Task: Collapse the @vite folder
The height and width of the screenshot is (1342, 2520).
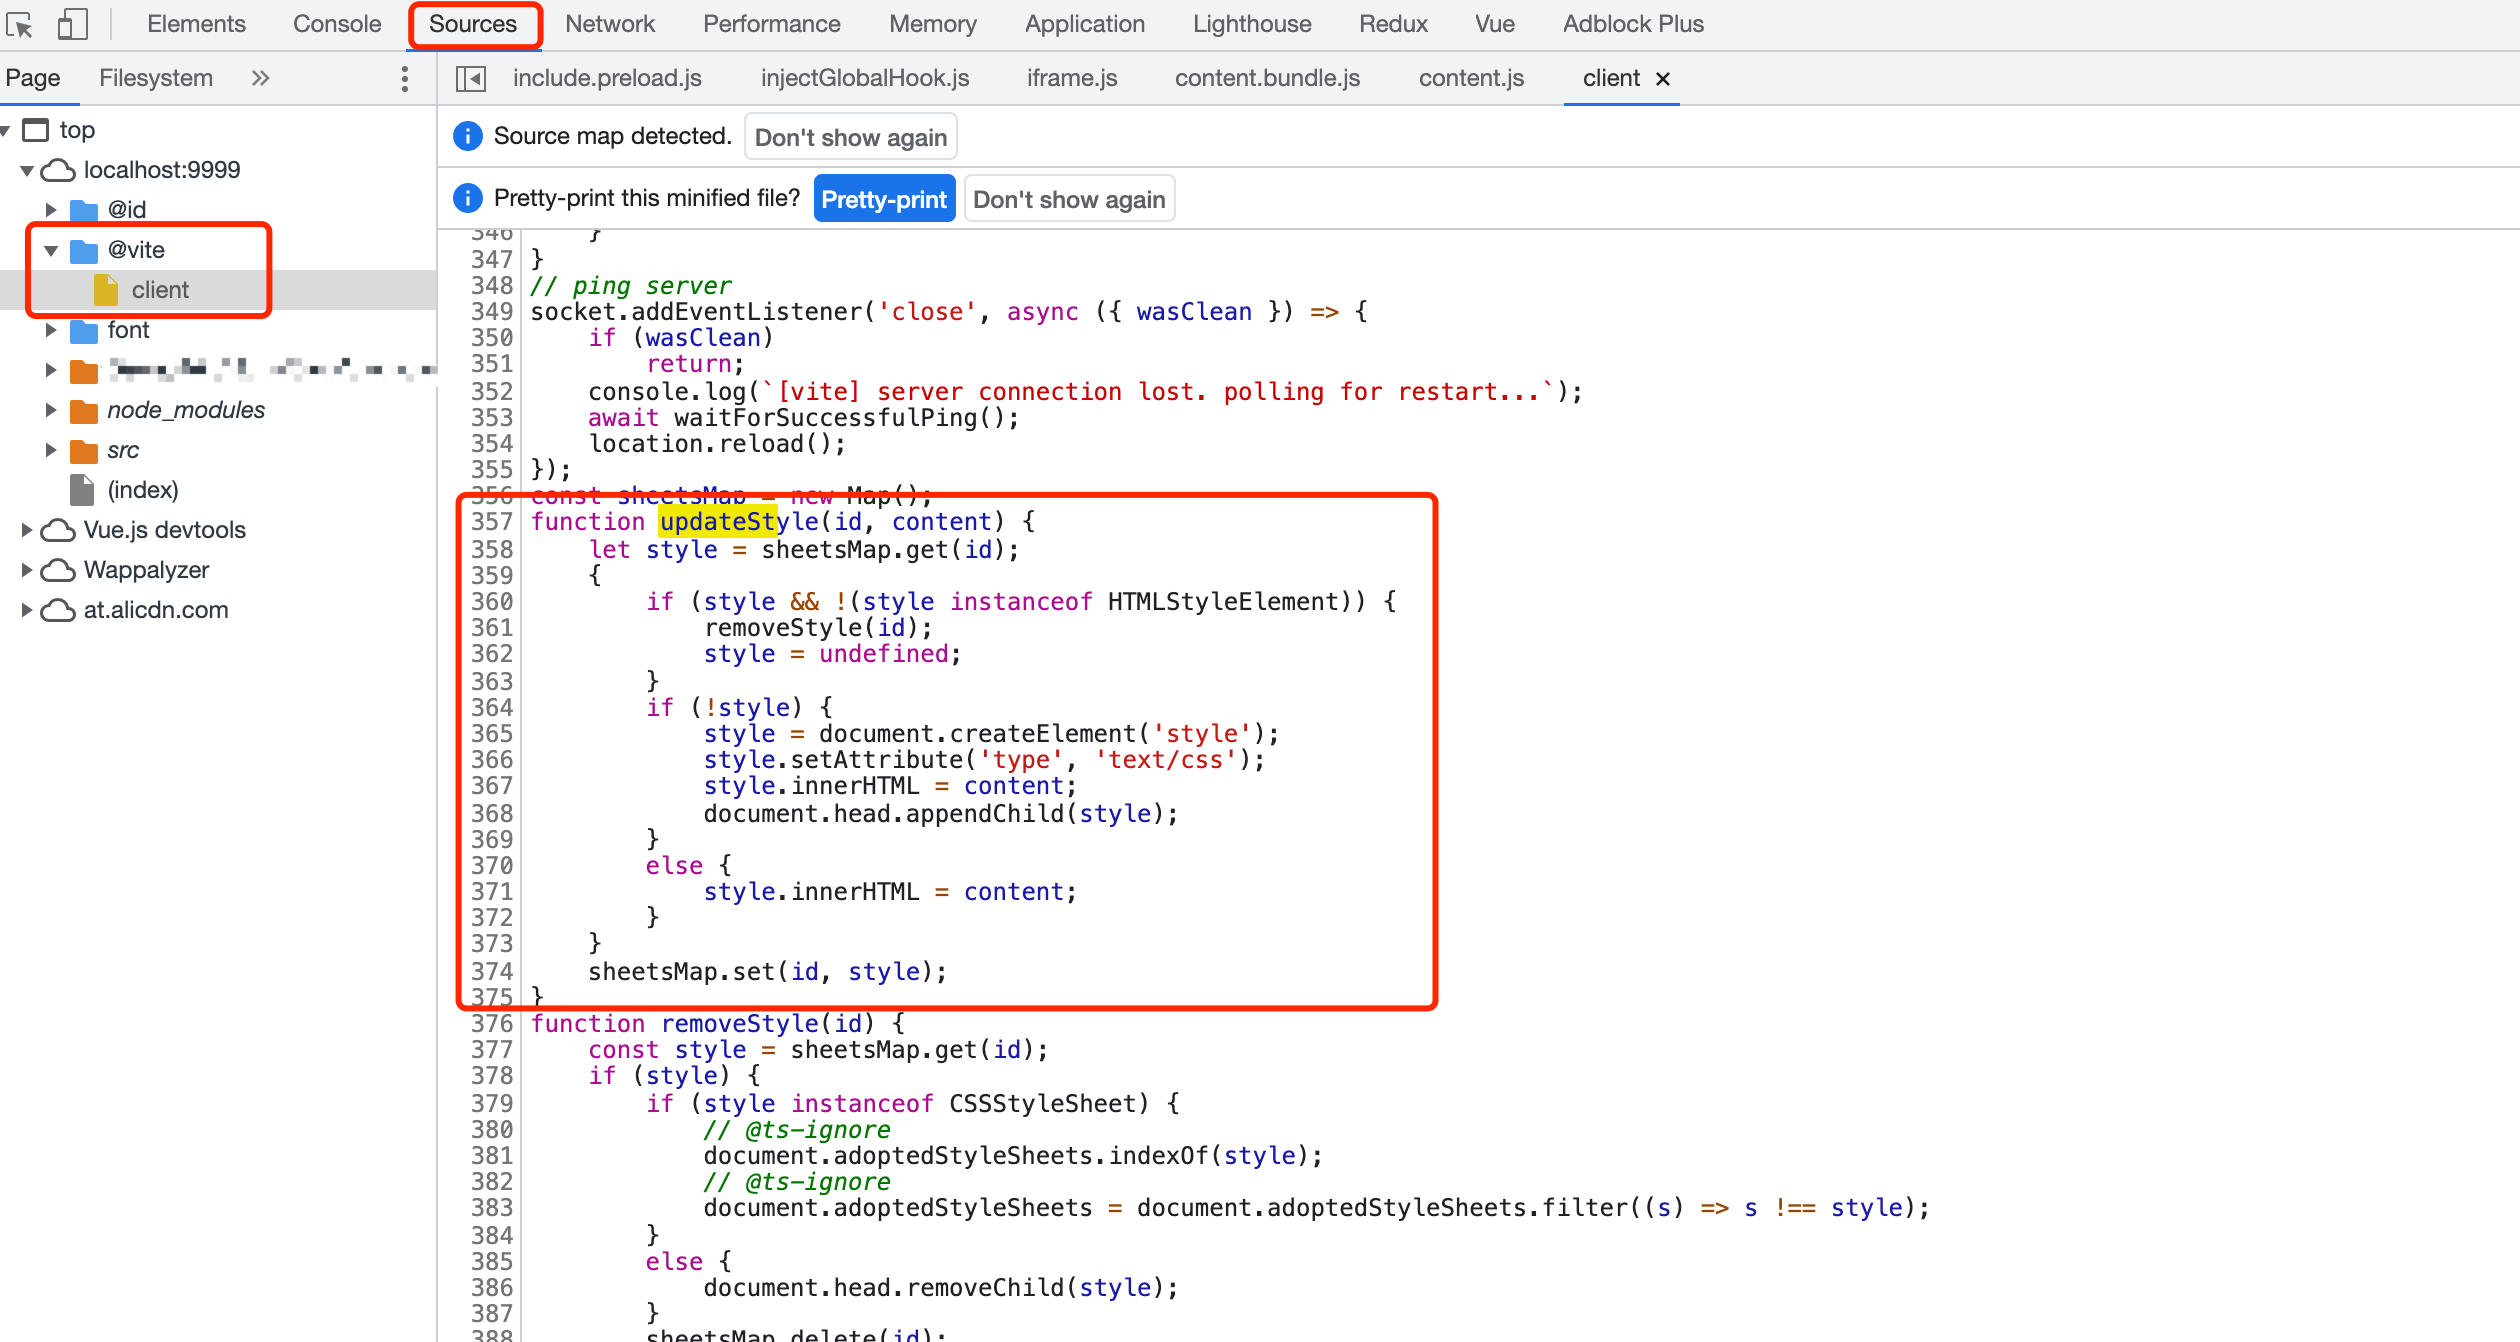Action: (51, 250)
